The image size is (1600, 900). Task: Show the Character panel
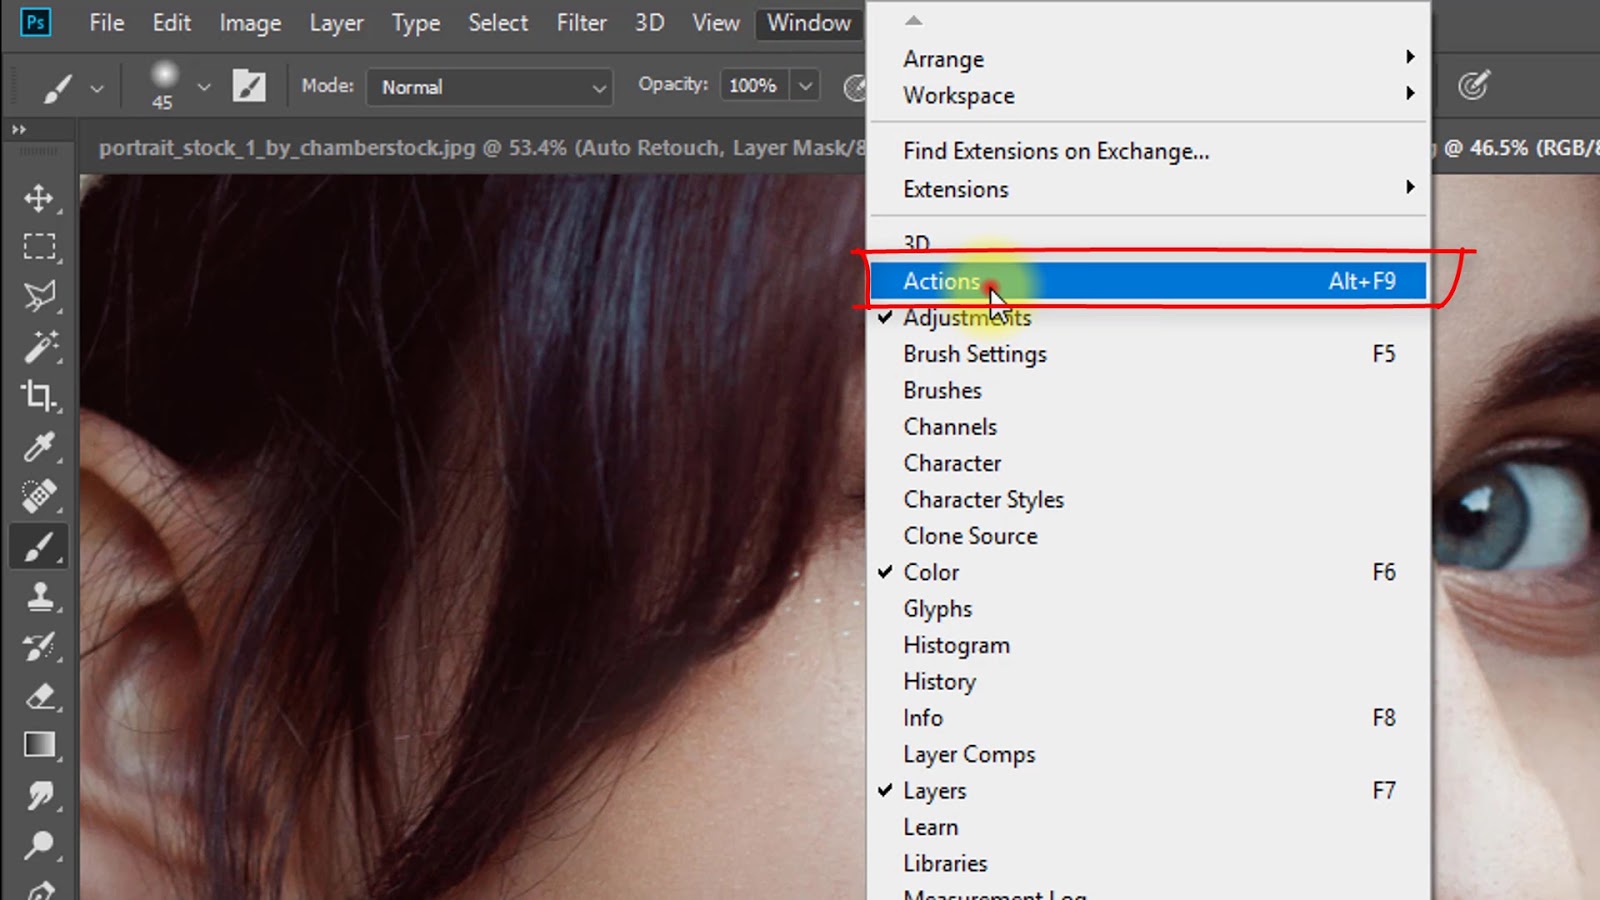click(x=1148, y=463)
